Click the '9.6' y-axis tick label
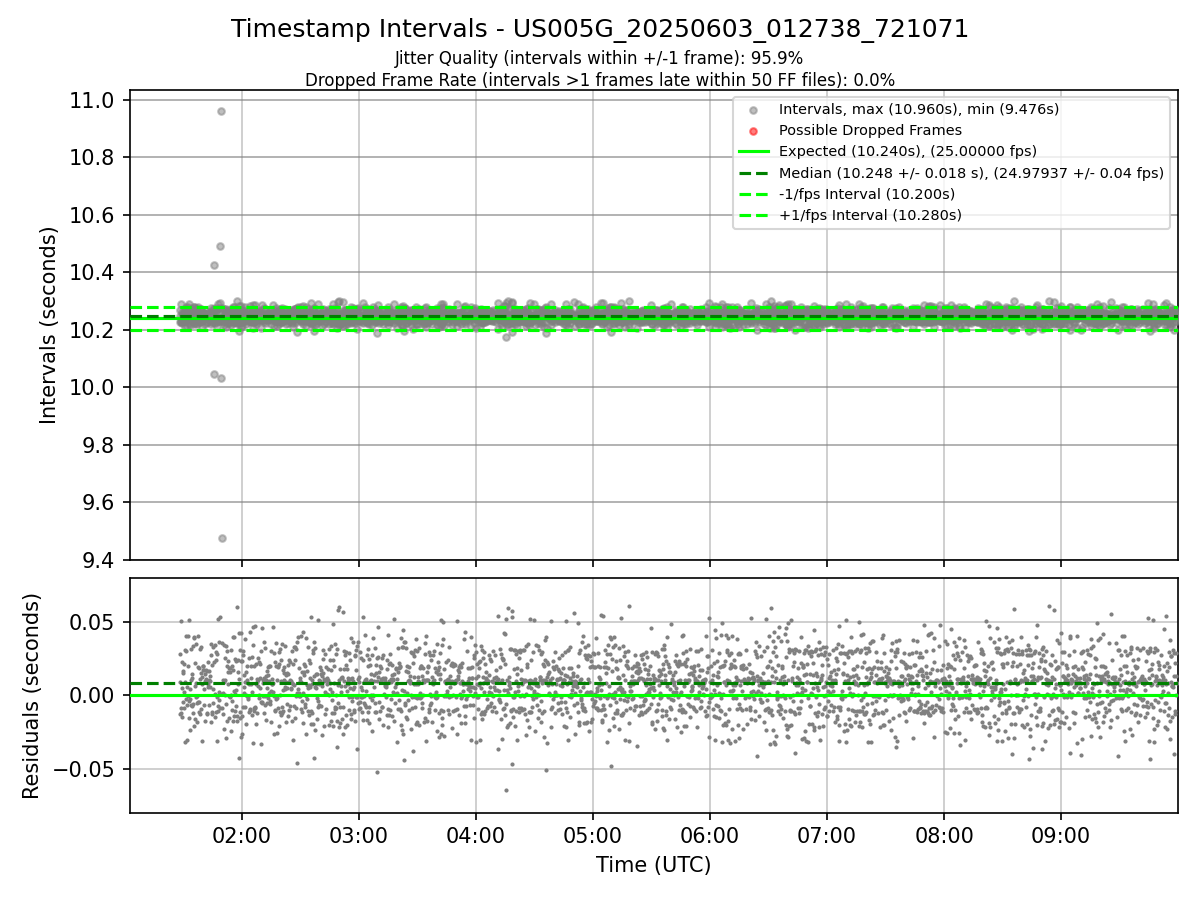 point(98,503)
